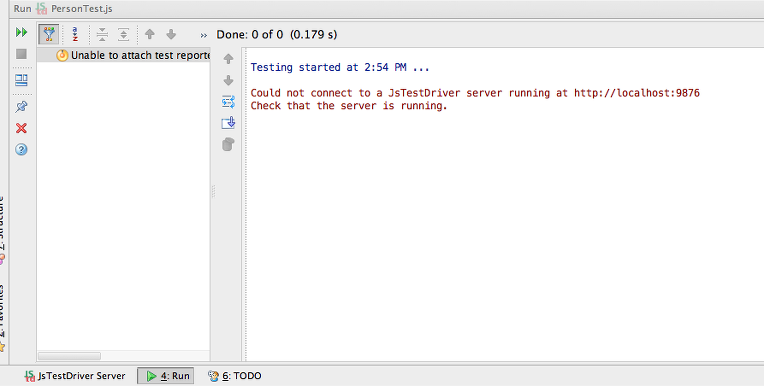Open help via the blue question mark icon

21,149
